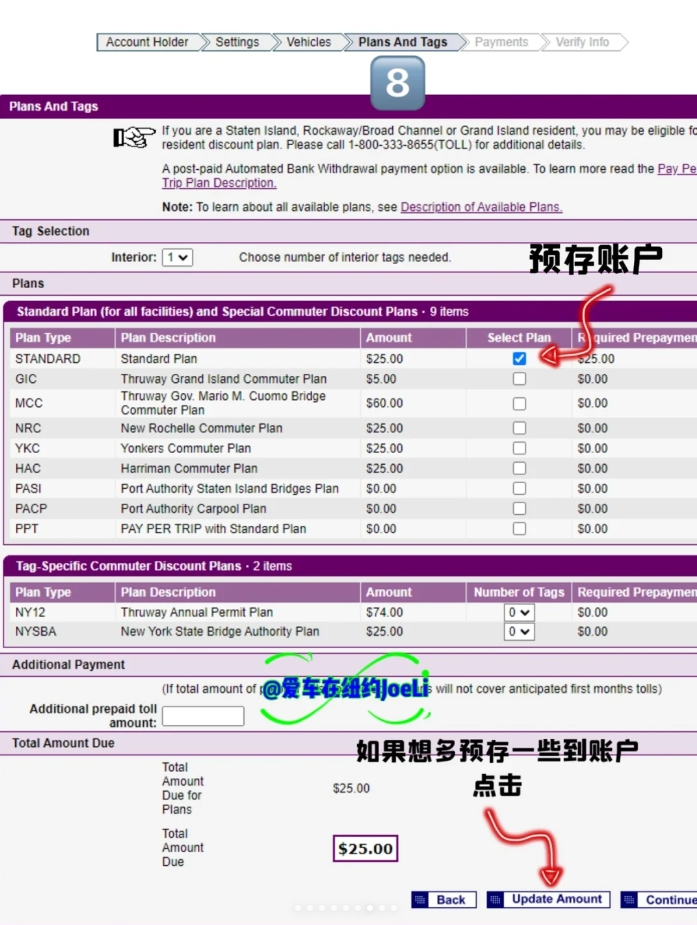Click 'Thruway Annual Permit Plan' text
This screenshot has height=925, width=697.
[197, 612]
